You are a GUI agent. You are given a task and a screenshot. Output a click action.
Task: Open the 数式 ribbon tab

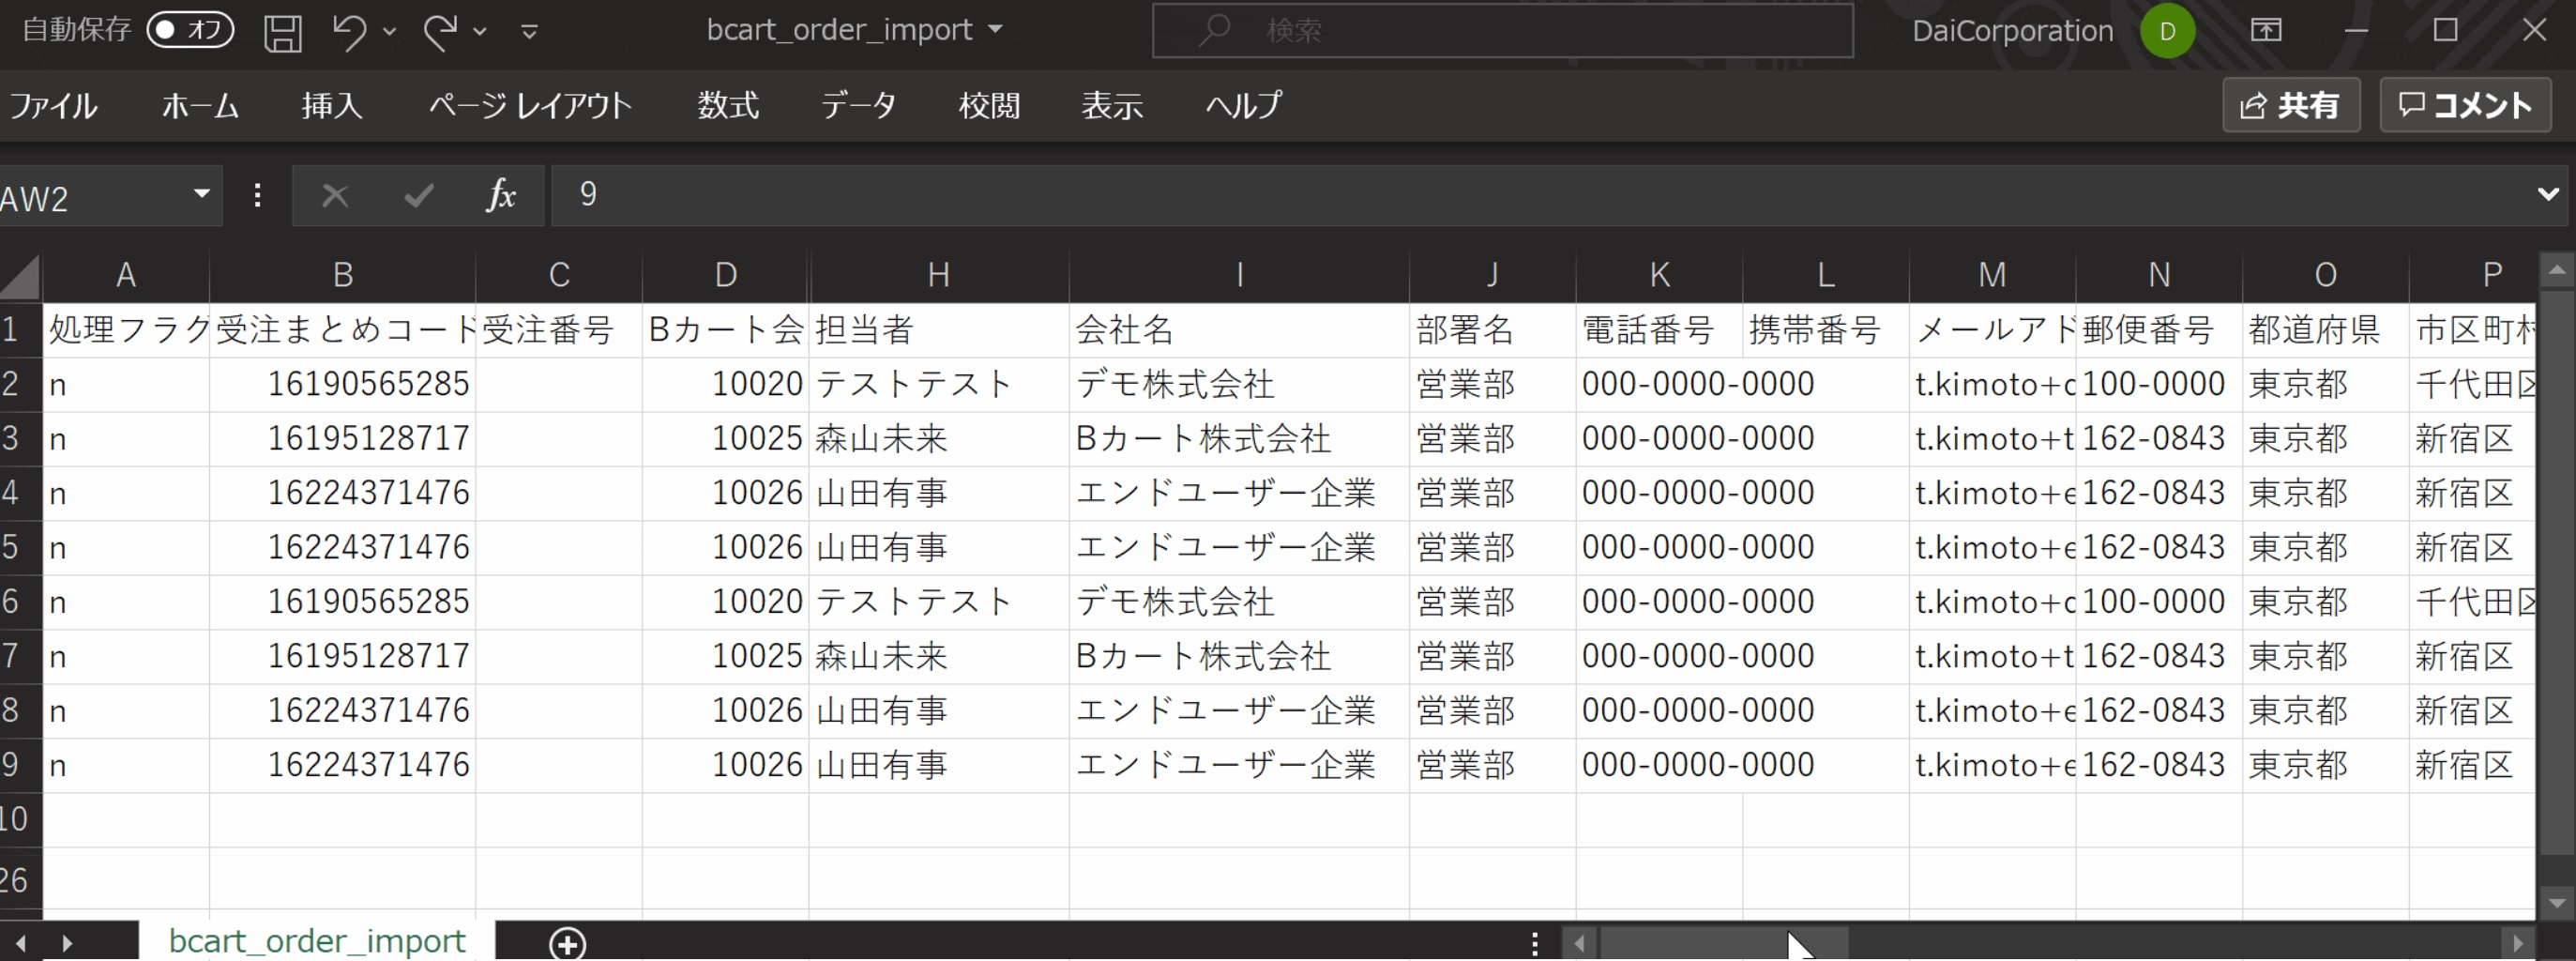(728, 105)
